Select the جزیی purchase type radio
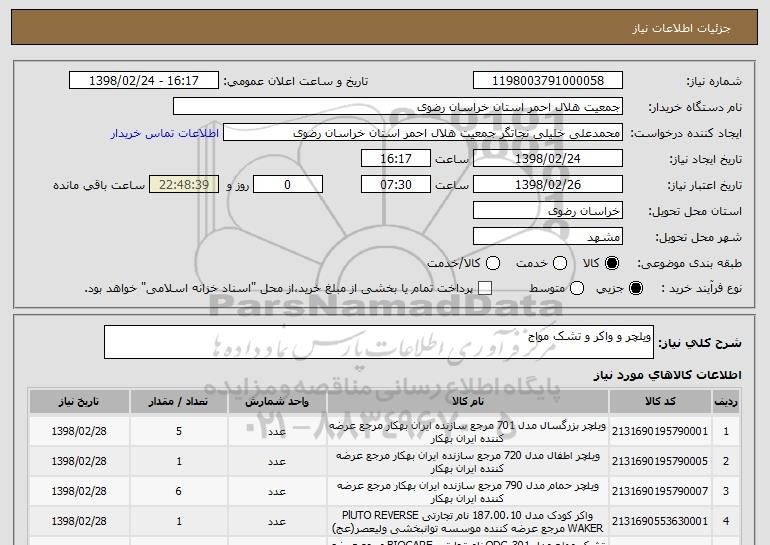Image resolution: width=770 pixels, height=545 pixels. pos(635,288)
